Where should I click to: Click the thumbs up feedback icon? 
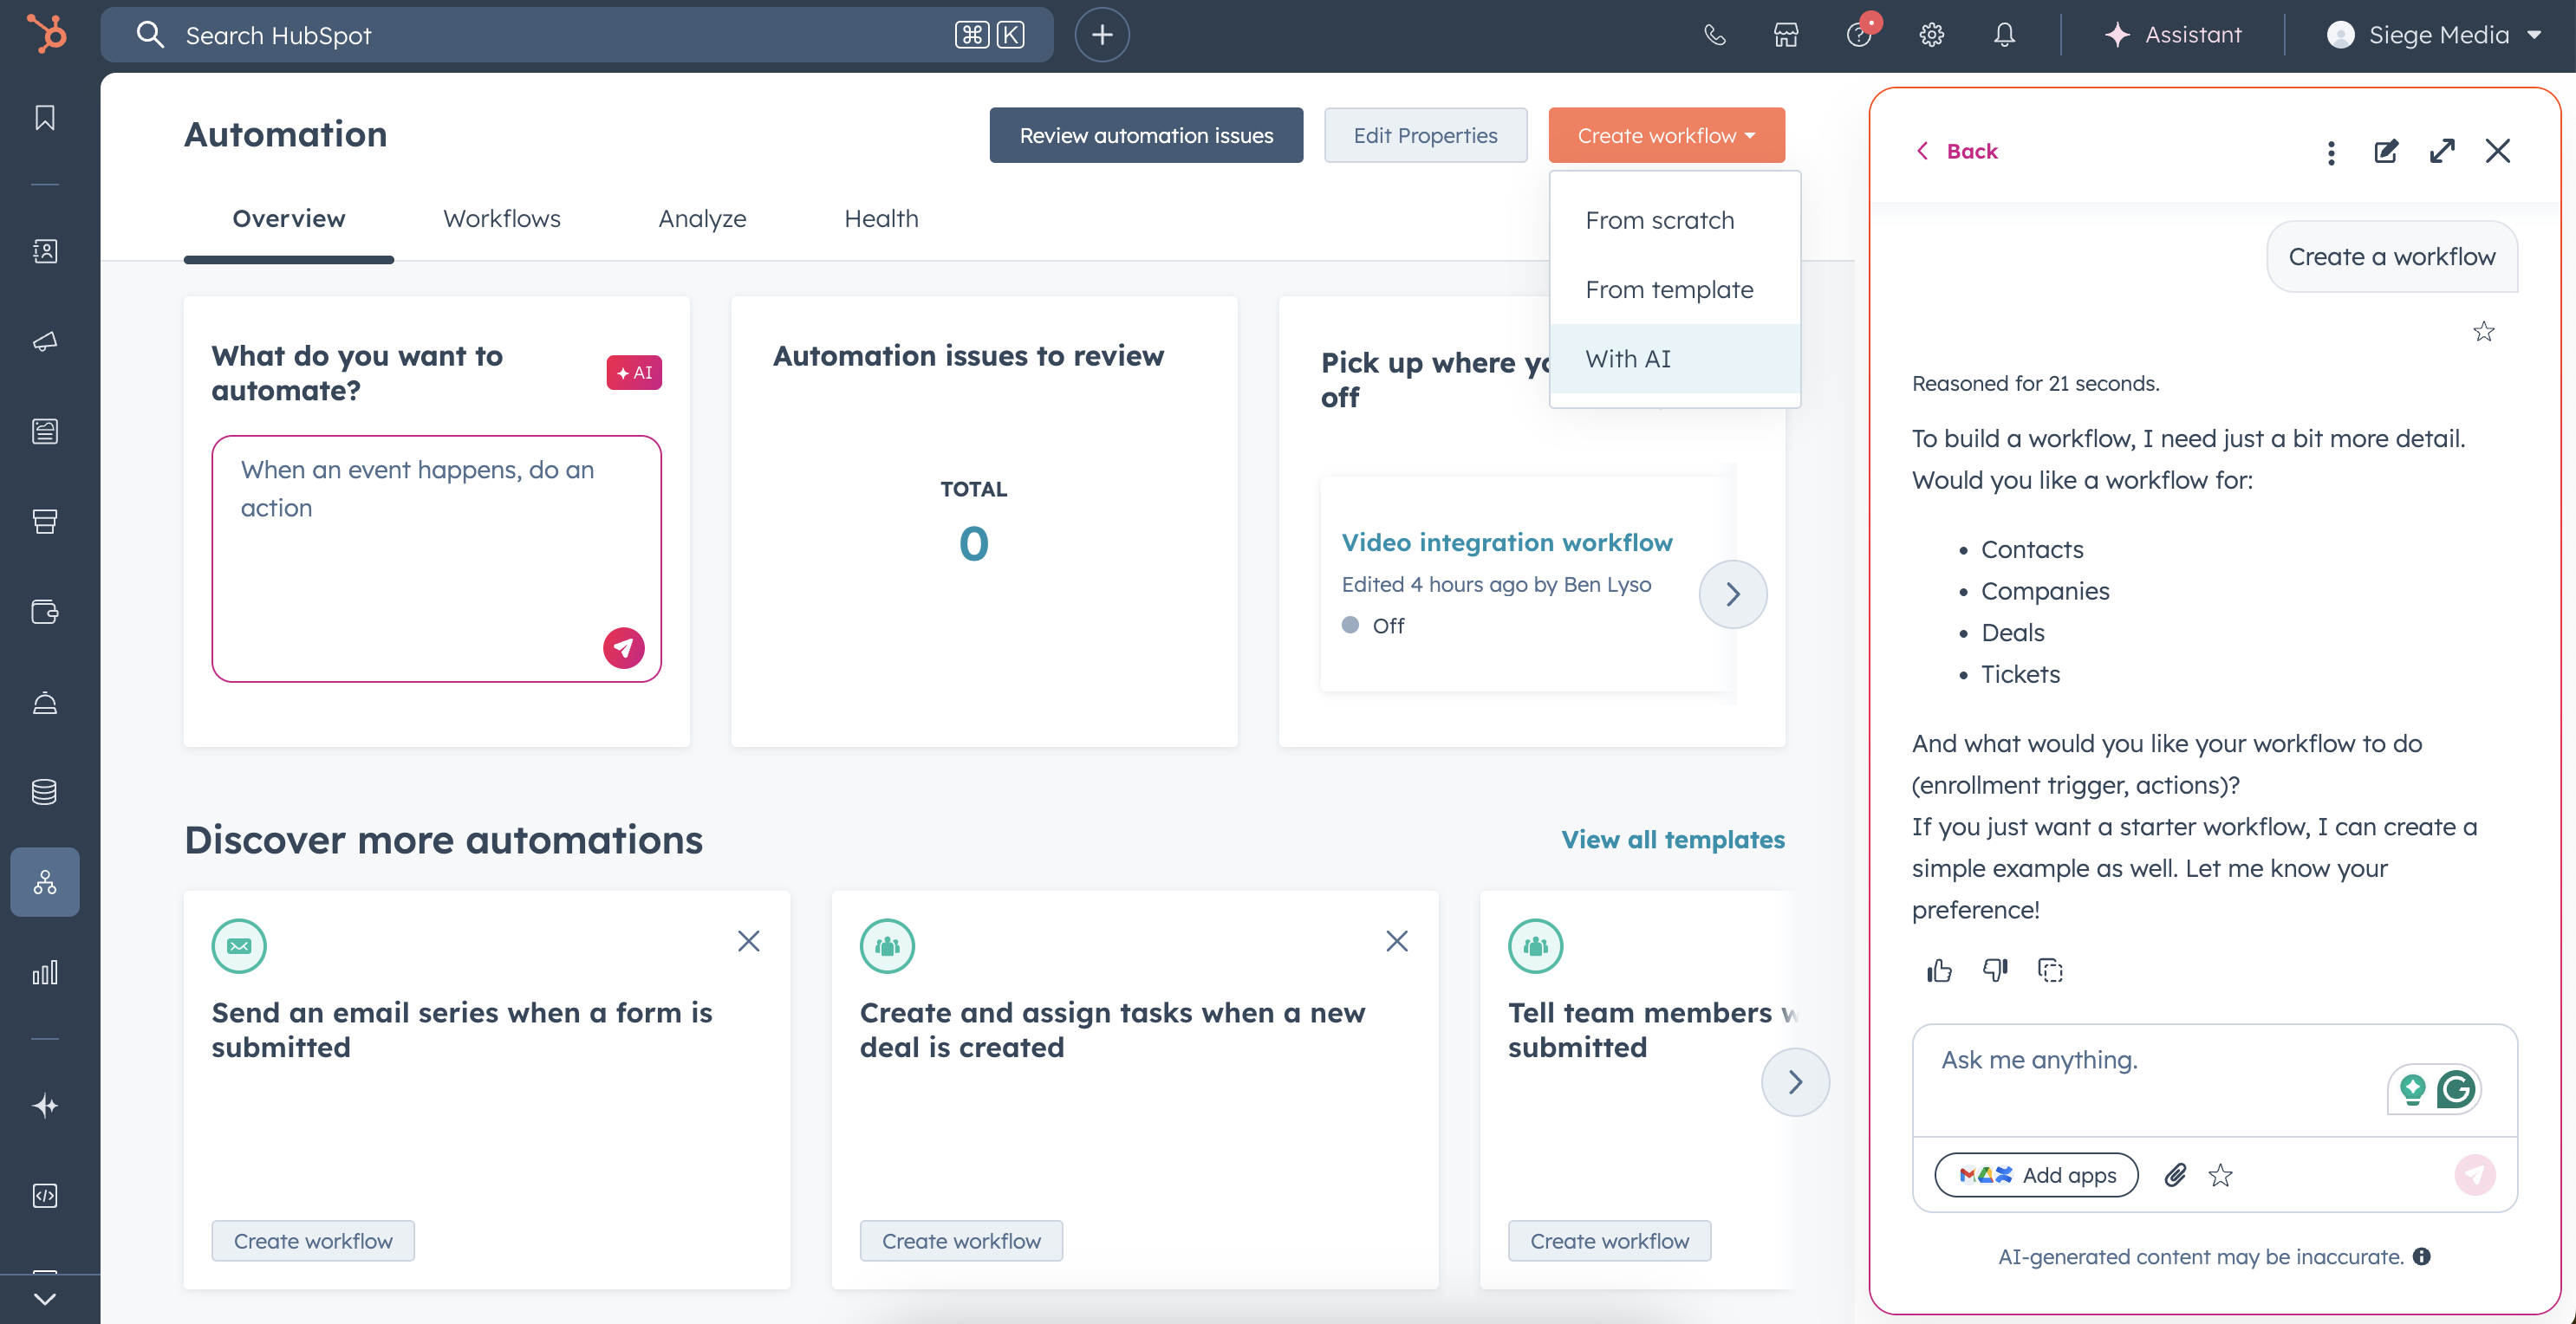pos(1939,970)
